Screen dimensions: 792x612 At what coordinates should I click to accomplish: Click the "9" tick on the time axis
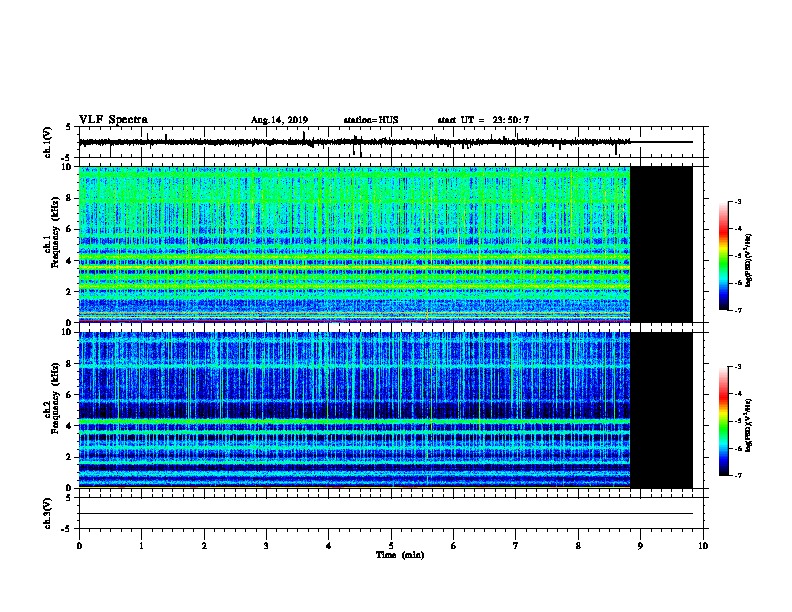click(640, 546)
